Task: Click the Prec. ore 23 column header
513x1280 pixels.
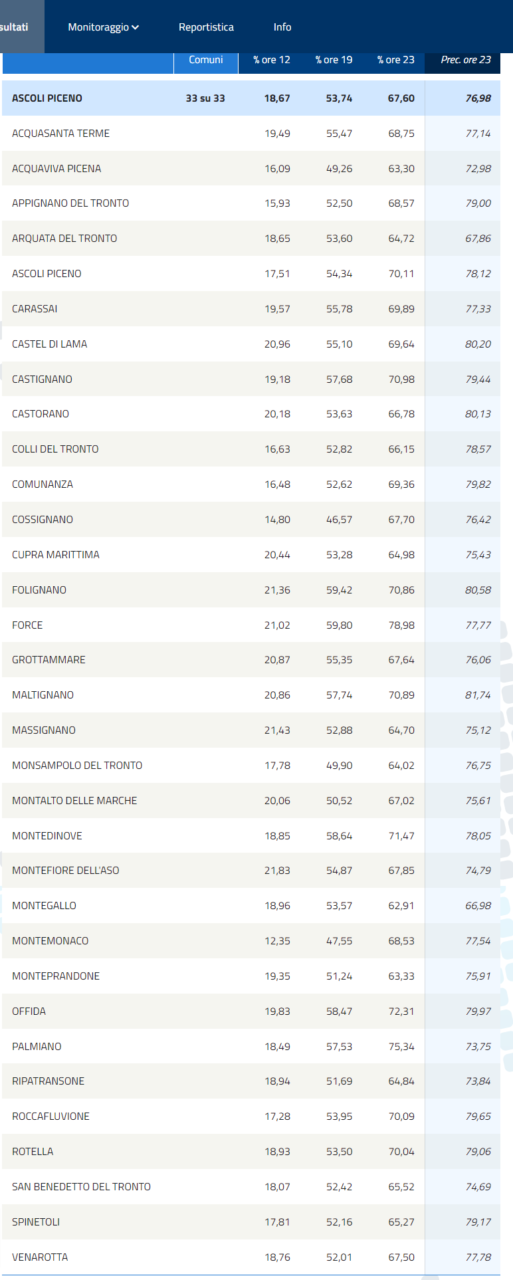Action: [x=465, y=60]
